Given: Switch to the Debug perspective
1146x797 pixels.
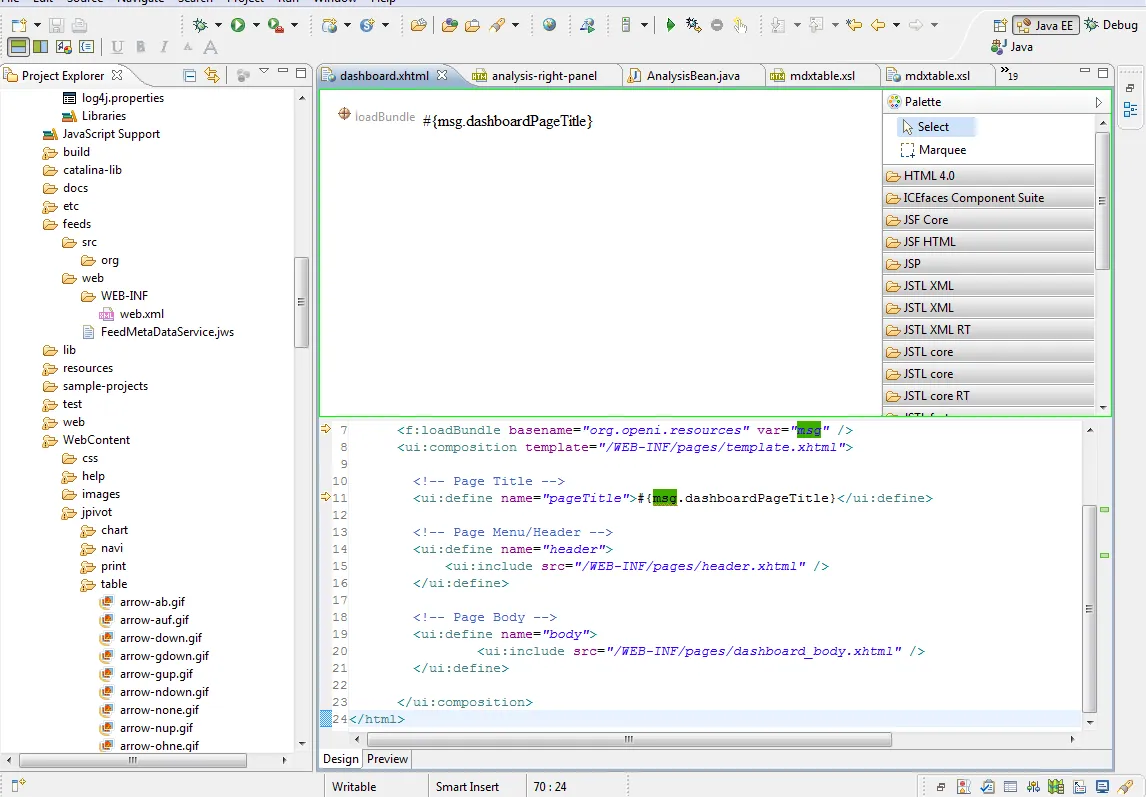Looking at the screenshot, I should (x=1112, y=25).
